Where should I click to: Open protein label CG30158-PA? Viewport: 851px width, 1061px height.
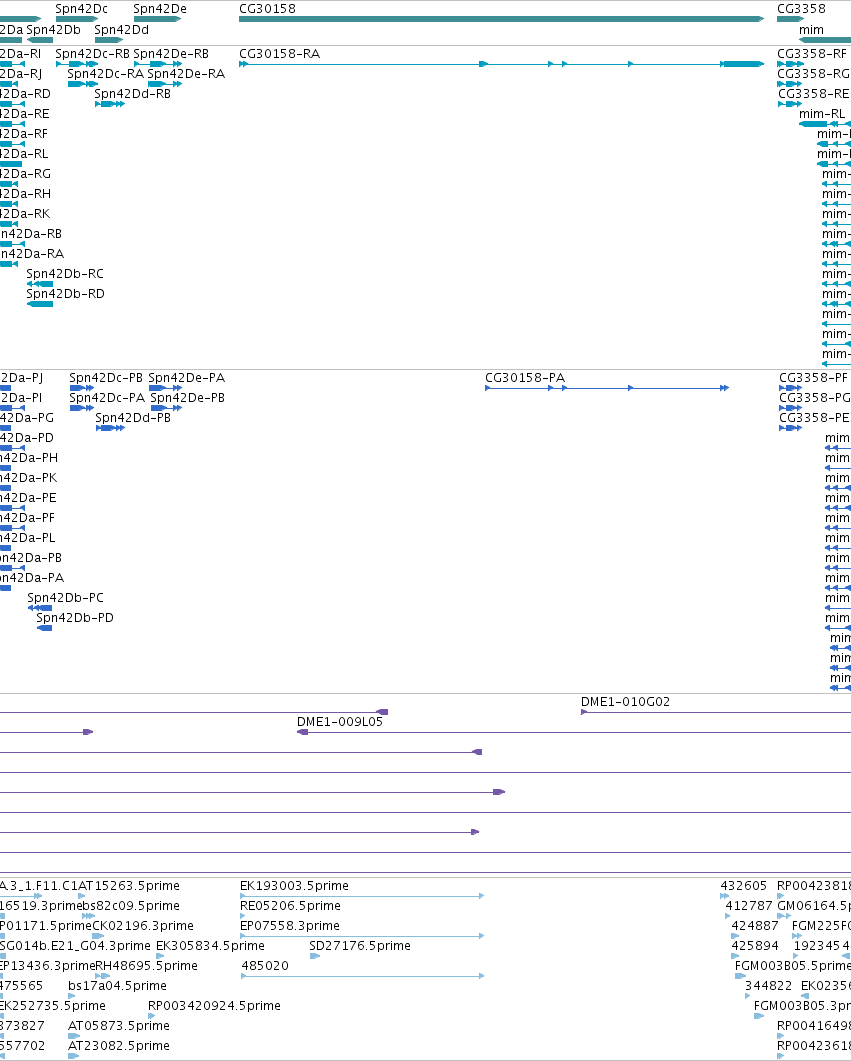point(525,378)
